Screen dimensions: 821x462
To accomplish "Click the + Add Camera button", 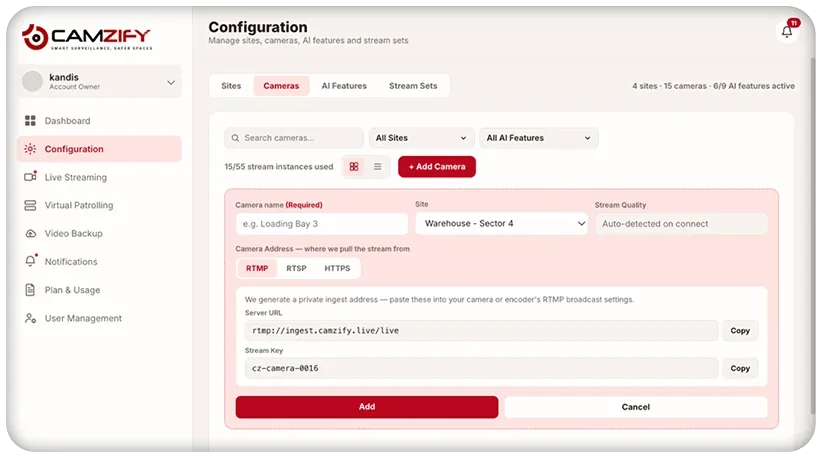I will point(437,167).
